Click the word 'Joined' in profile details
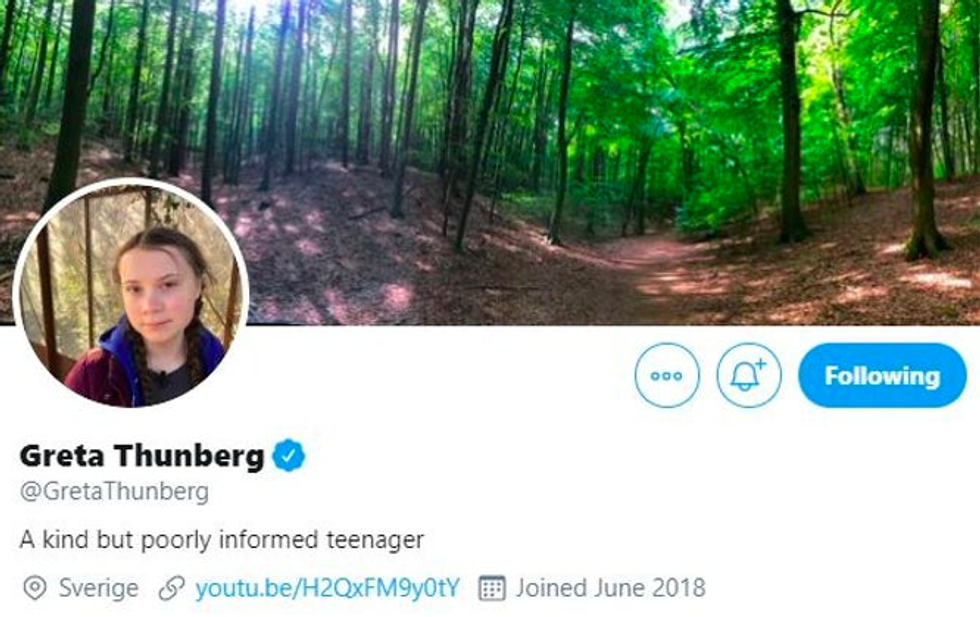The width and height of the screenshot is (980, 617). pos(547,587)
